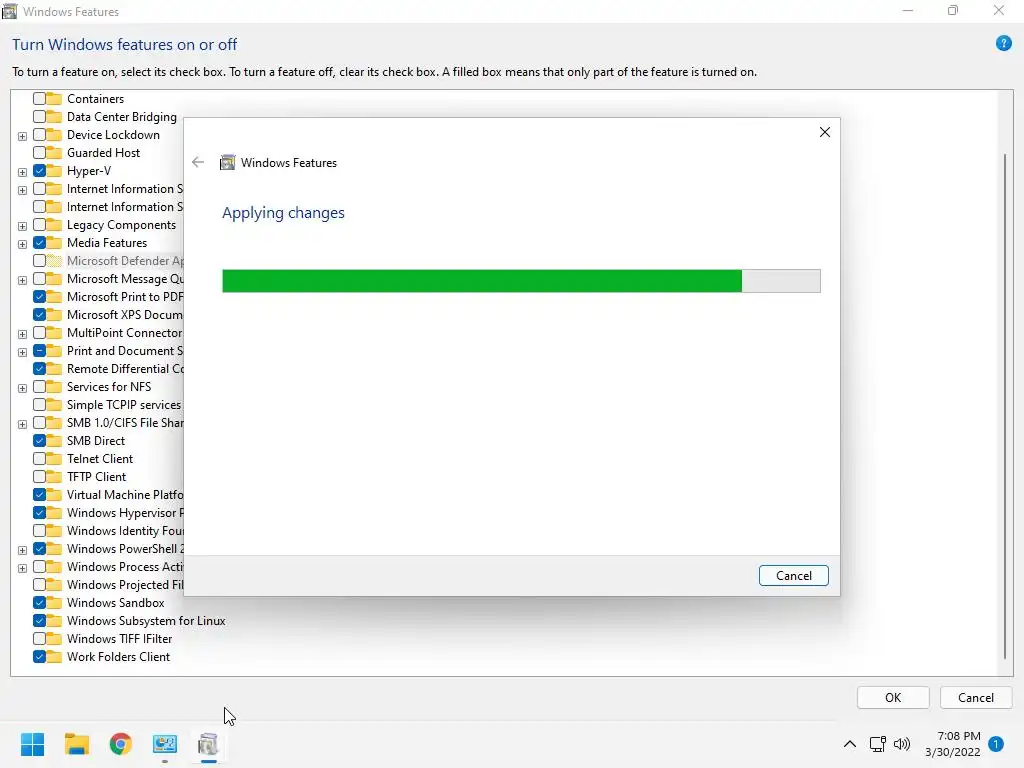Image resolution: width=1024 pixels, height=768 pixels.
Task: Expand the Device Lockdown node
Action: 22,136
